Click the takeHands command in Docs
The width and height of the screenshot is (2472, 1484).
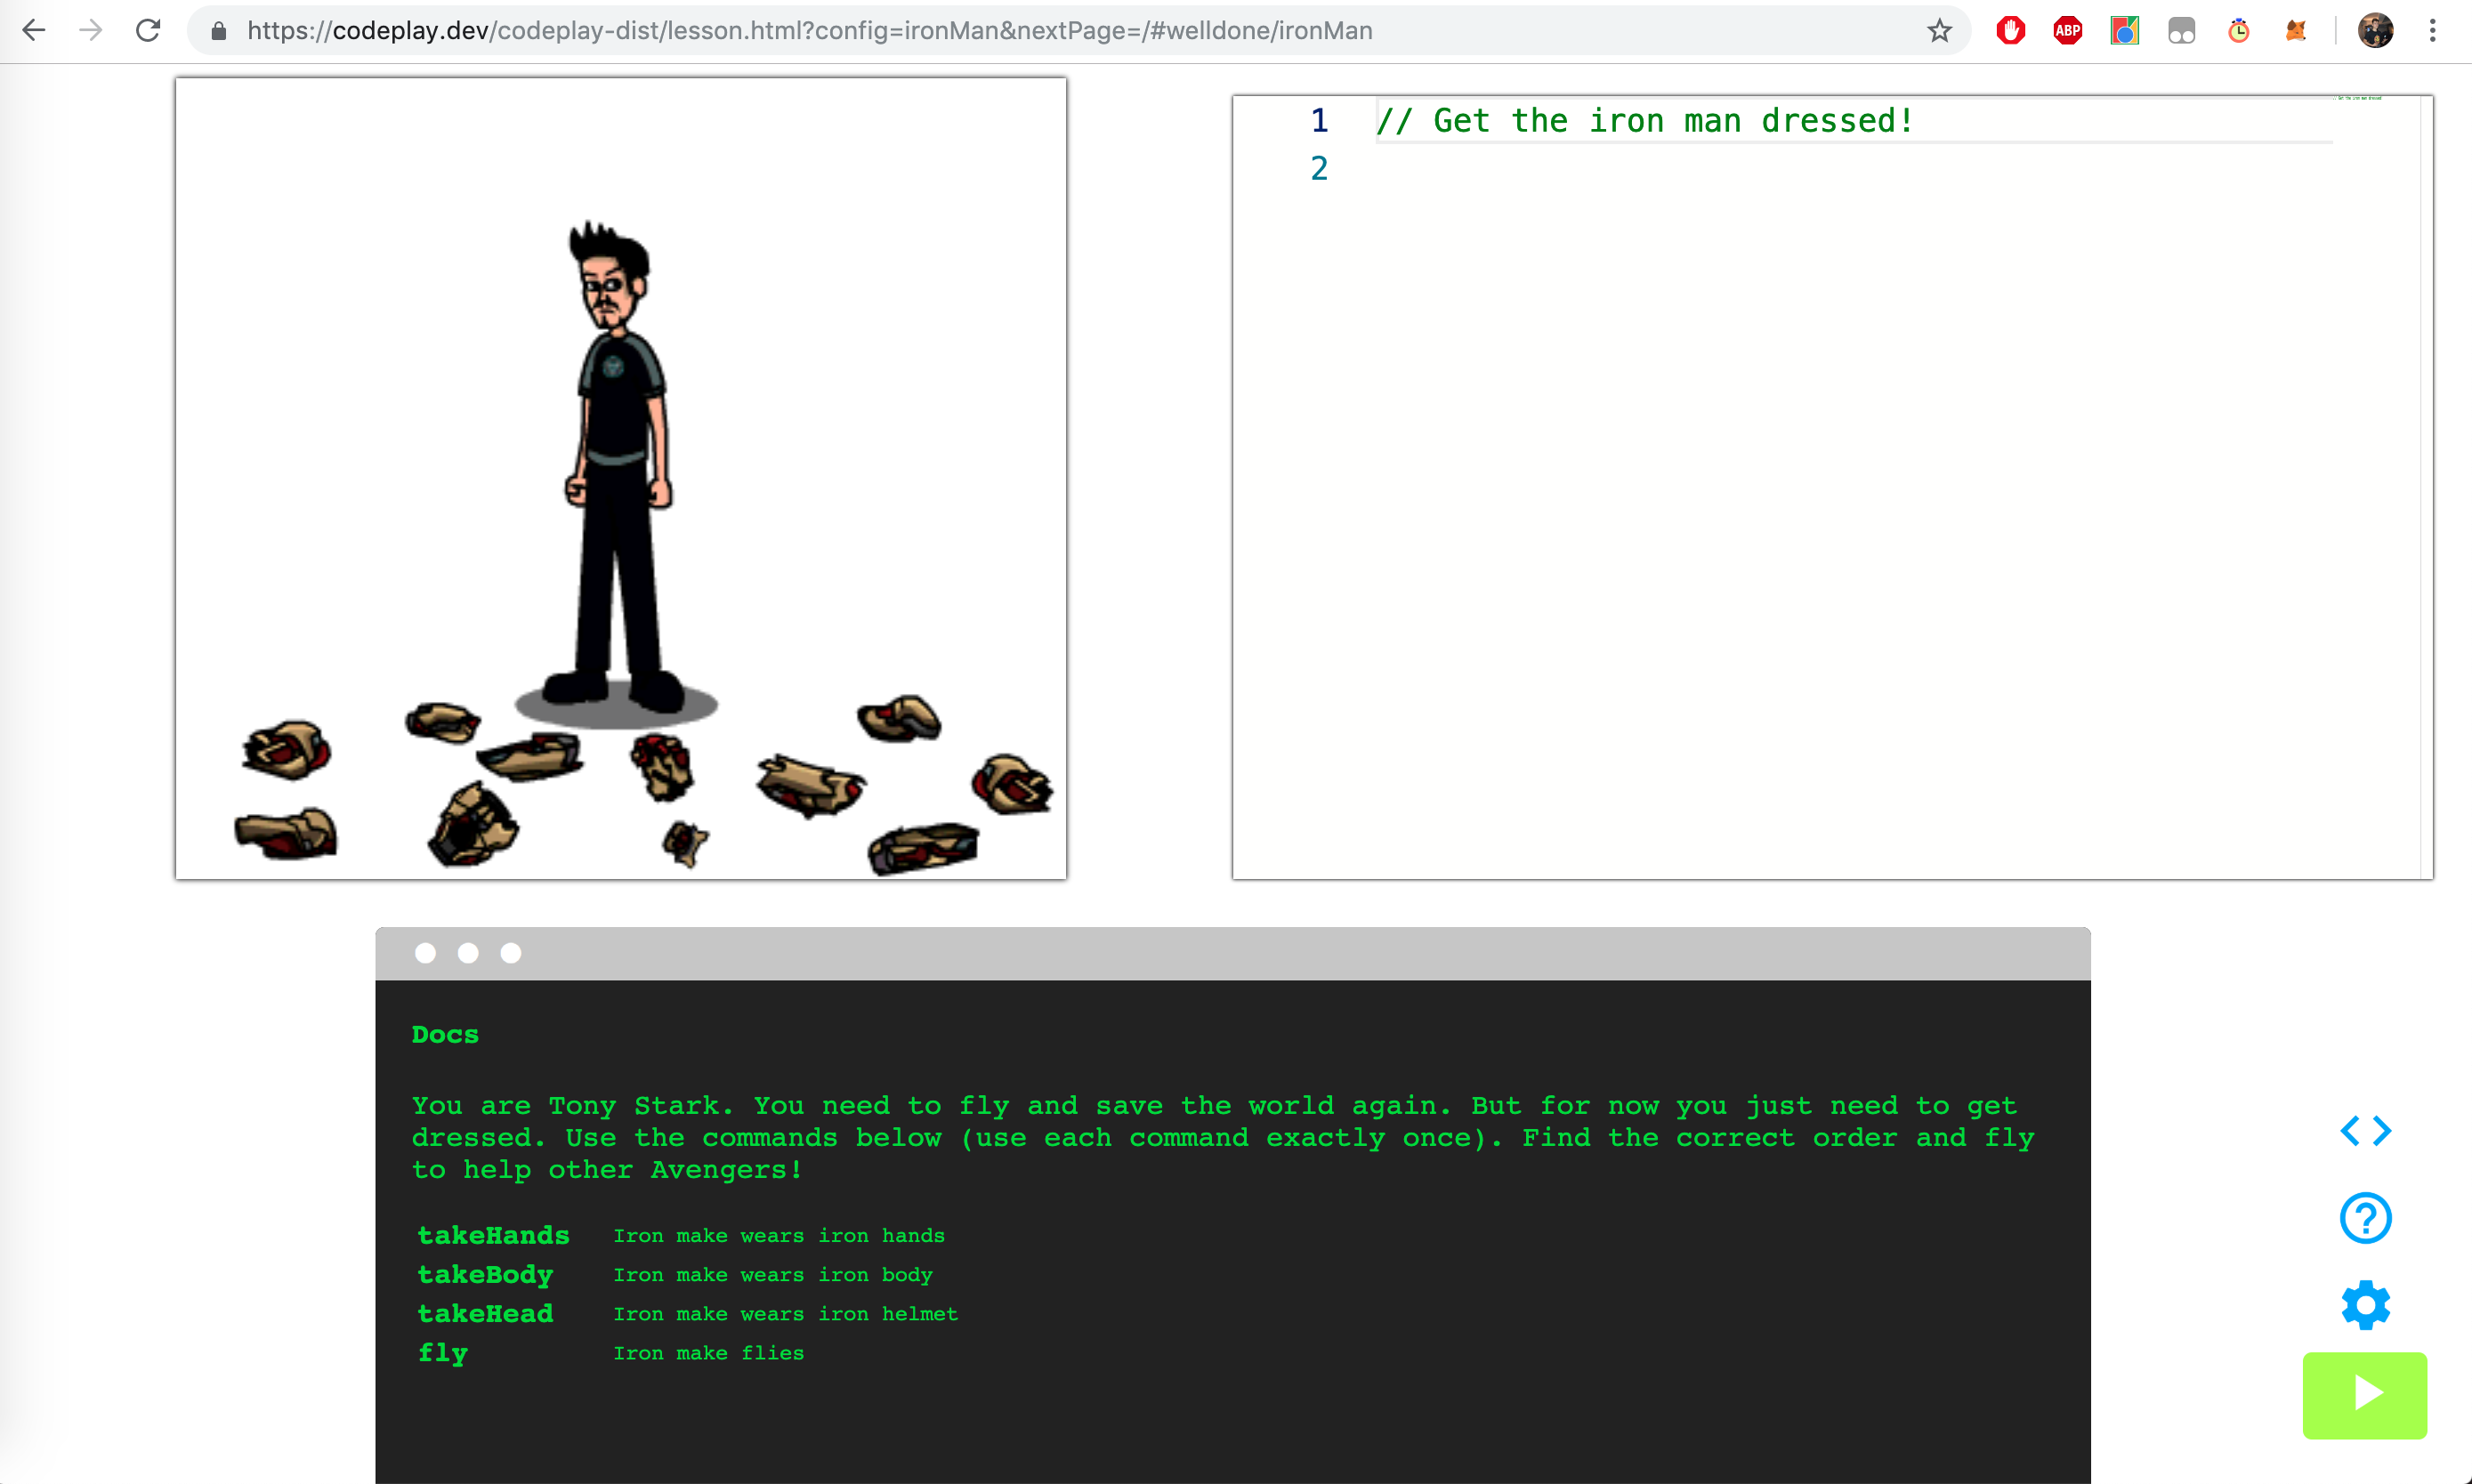pos(493,1235)
